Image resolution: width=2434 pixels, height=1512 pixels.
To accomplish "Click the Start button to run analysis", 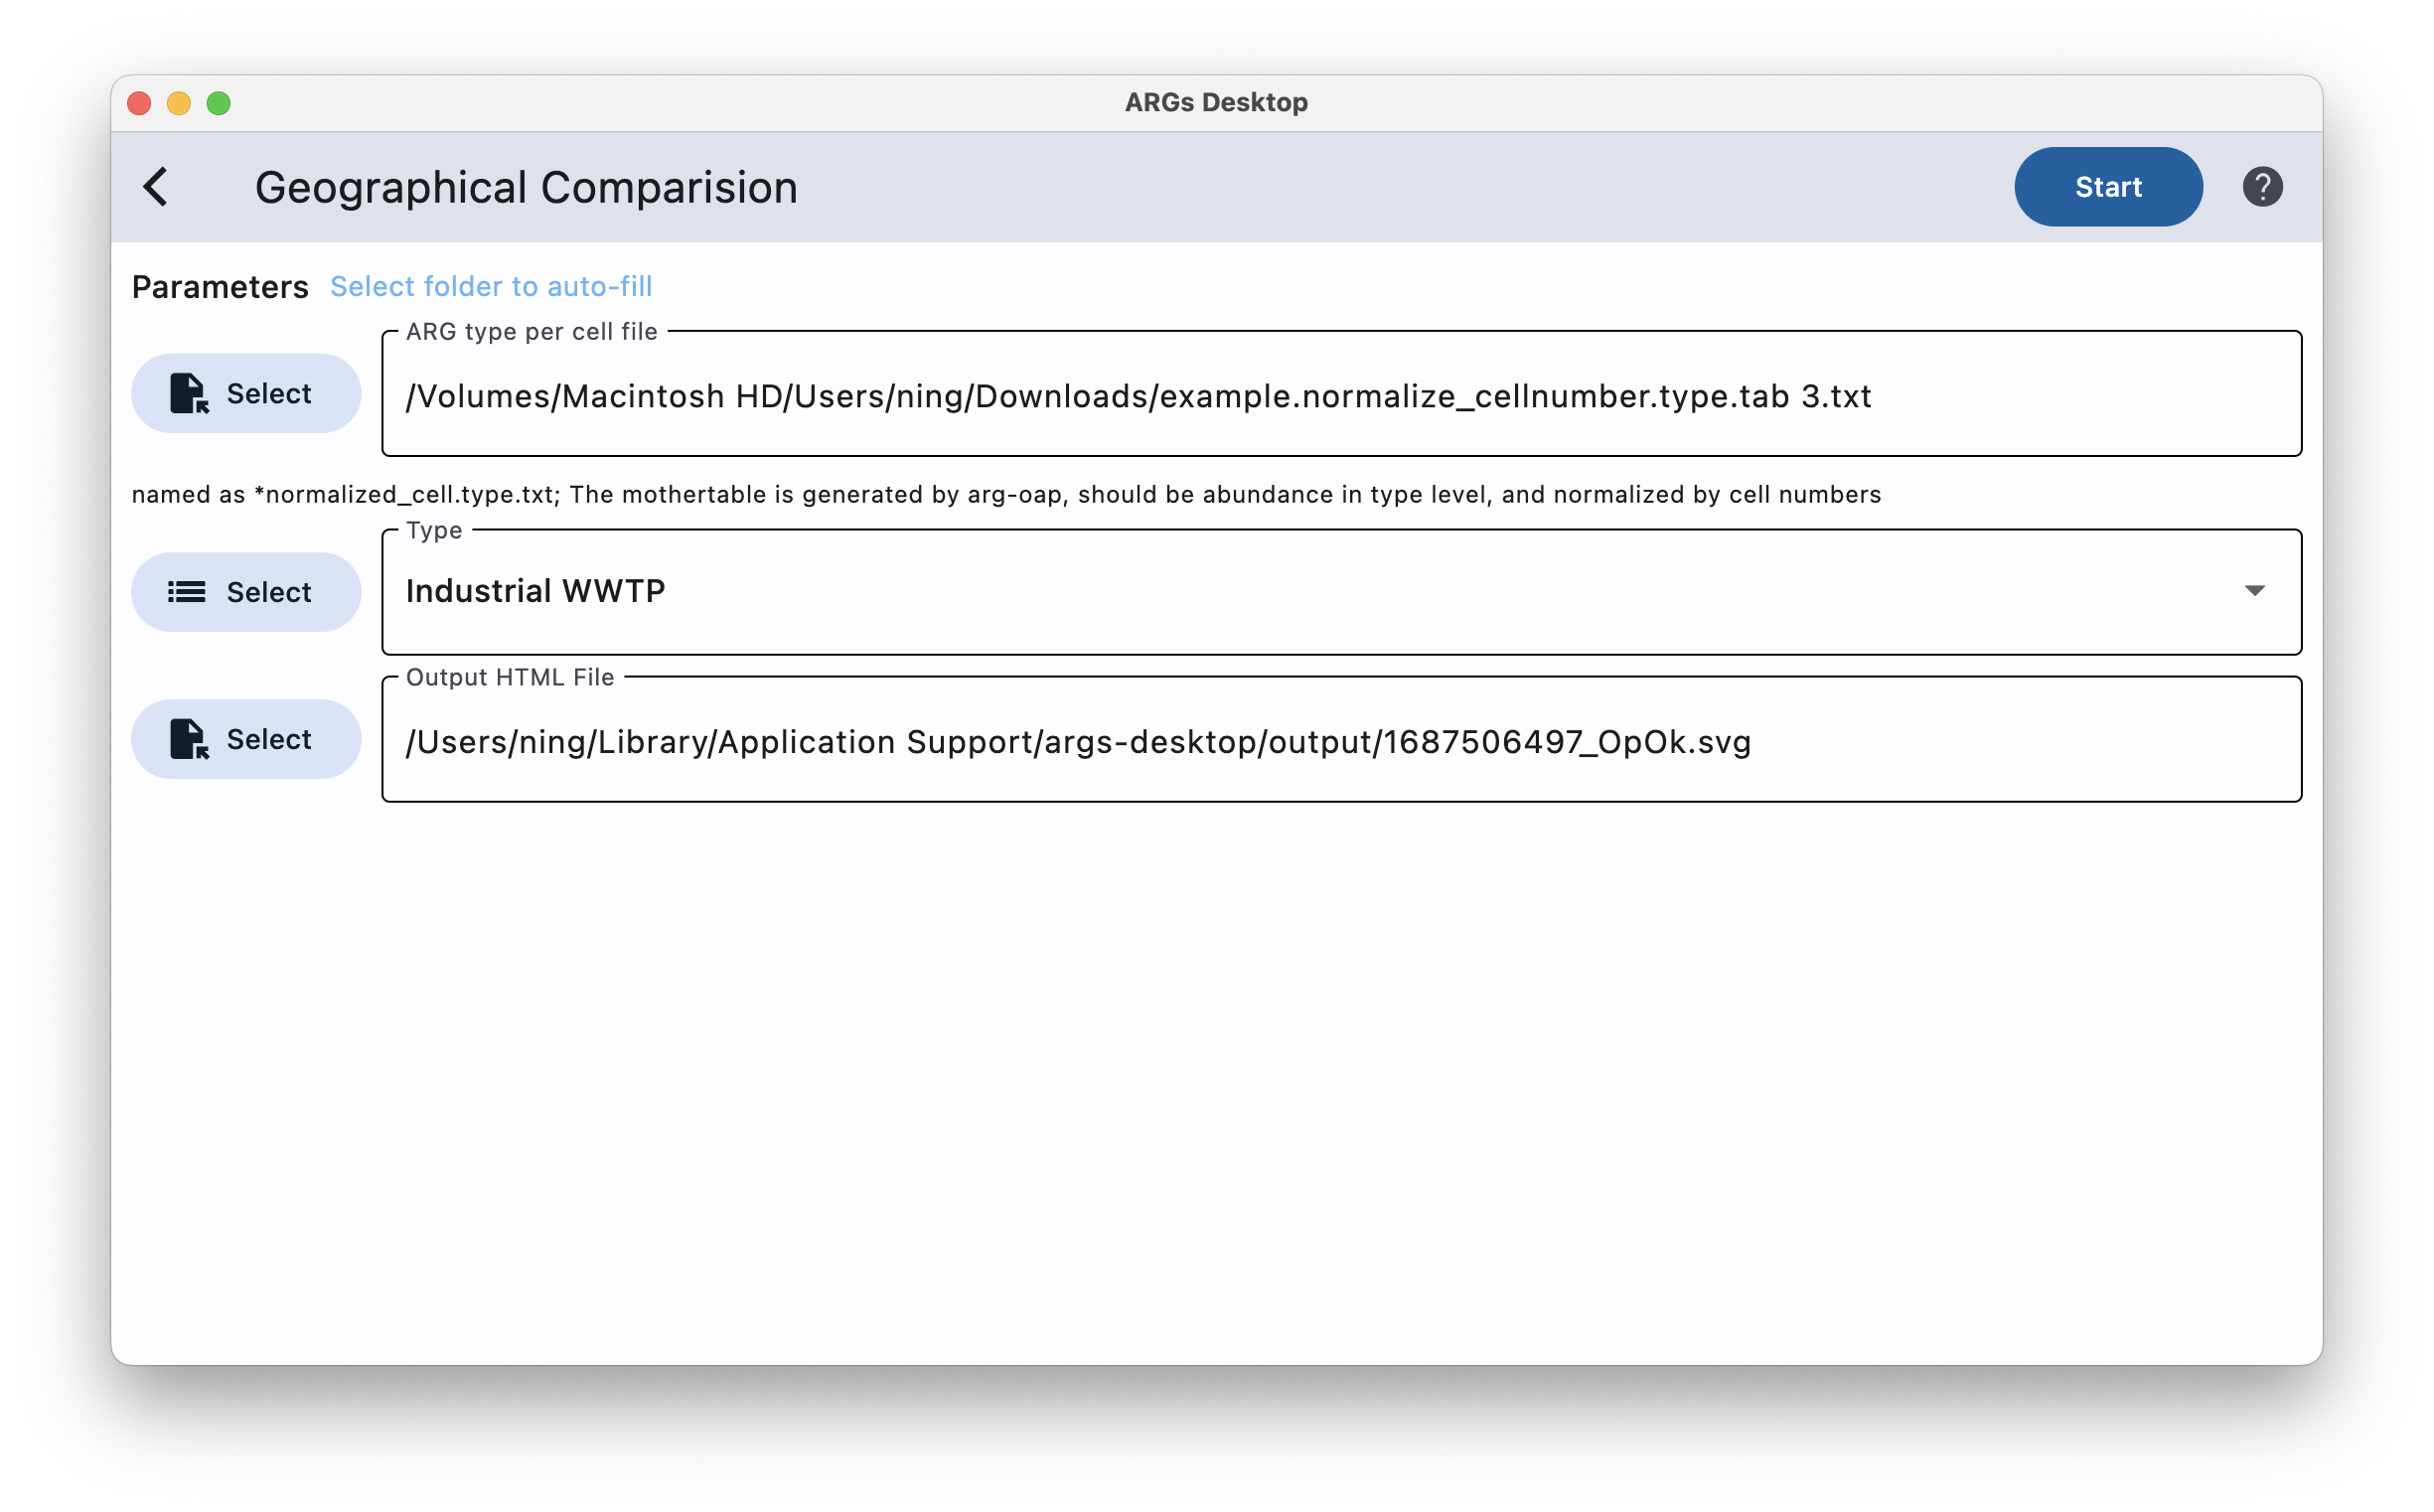I will [2108, 185].
